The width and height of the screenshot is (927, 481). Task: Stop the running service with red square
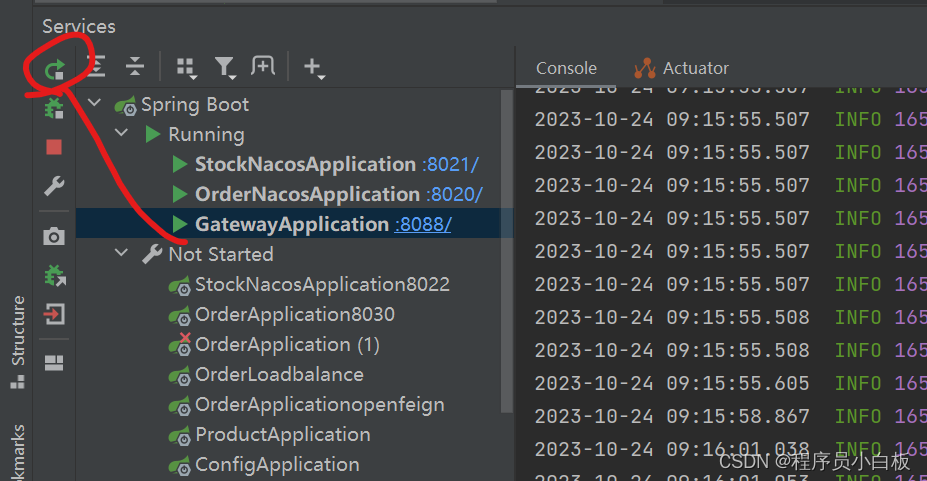coord(54,147)
